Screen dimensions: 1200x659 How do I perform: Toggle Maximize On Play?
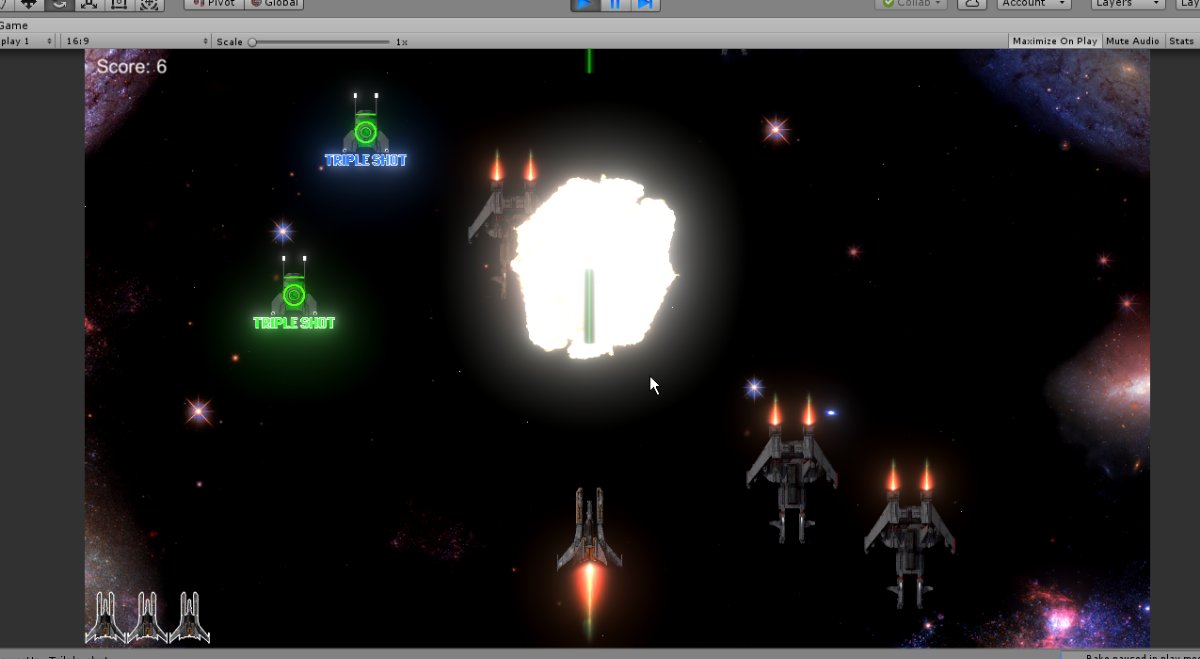[1054, 41]
